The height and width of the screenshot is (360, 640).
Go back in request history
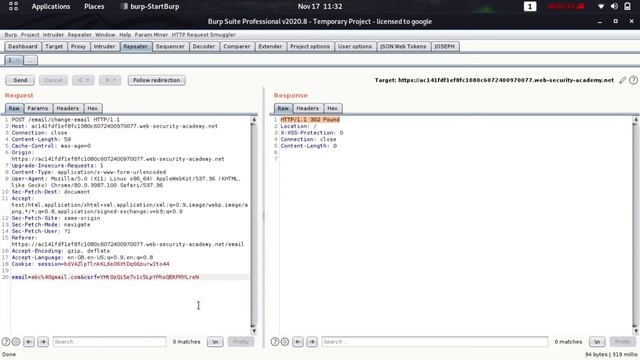pos(83,80)
